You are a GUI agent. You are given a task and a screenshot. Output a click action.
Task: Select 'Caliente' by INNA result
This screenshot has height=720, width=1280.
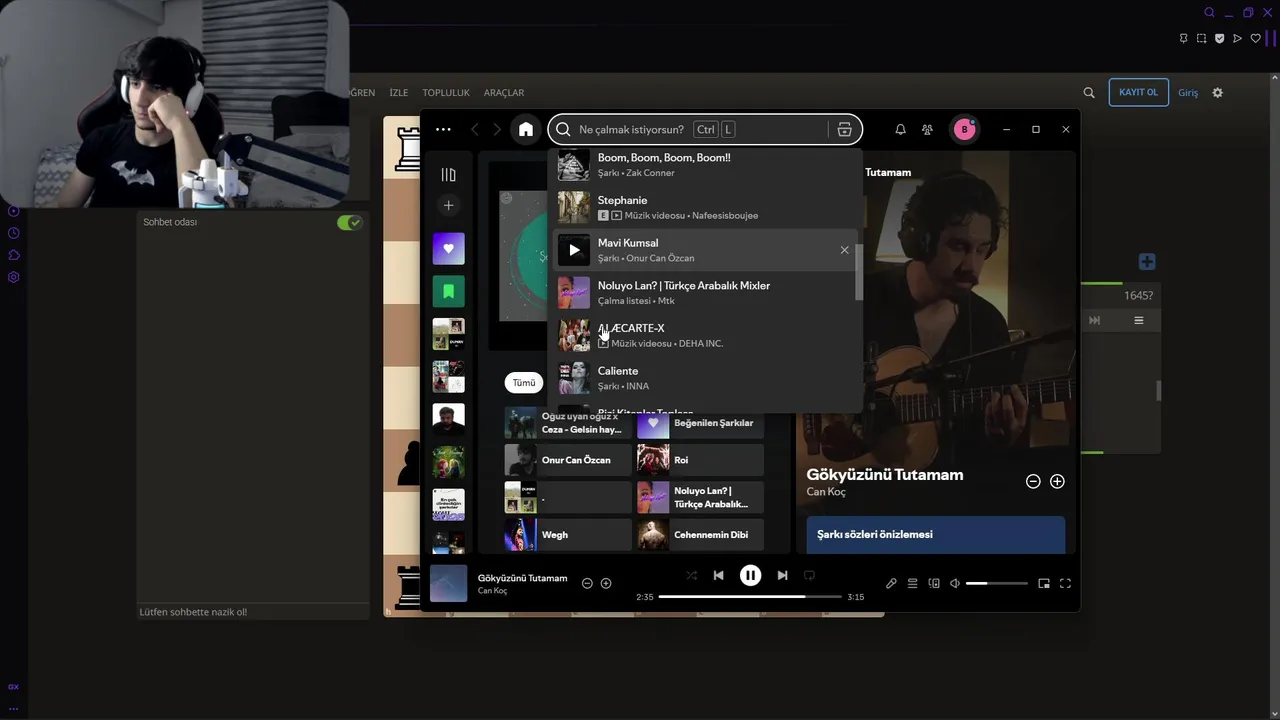[x=704, y=378]
